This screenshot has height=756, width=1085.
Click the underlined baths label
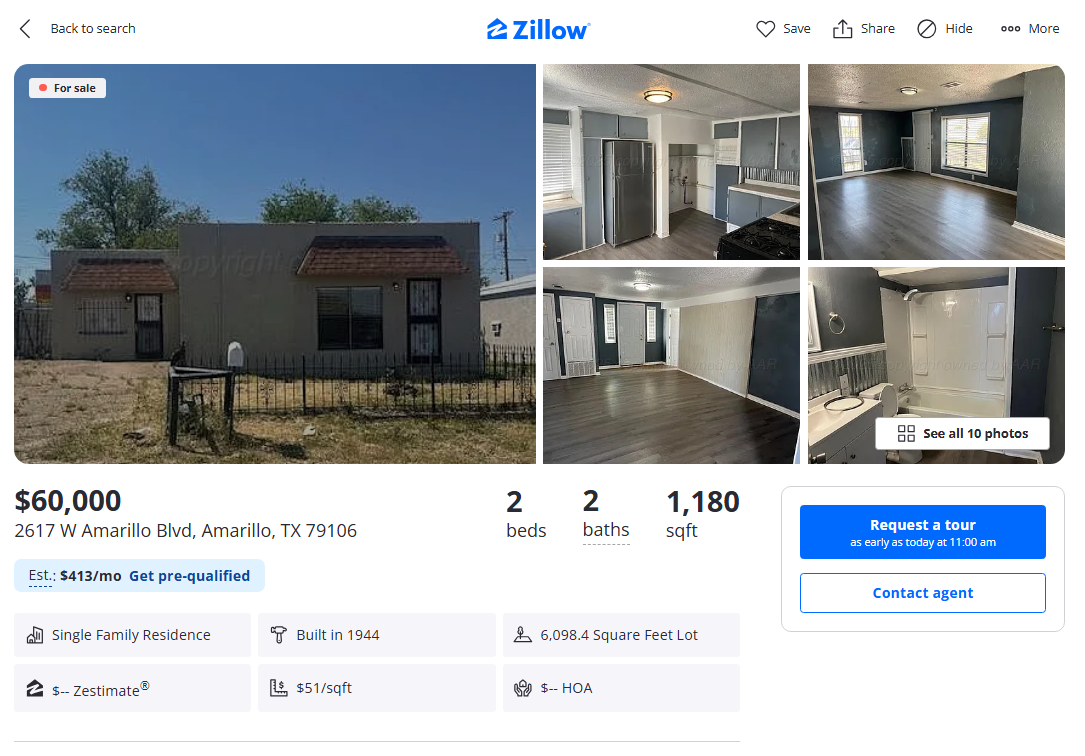click(606, 531)
